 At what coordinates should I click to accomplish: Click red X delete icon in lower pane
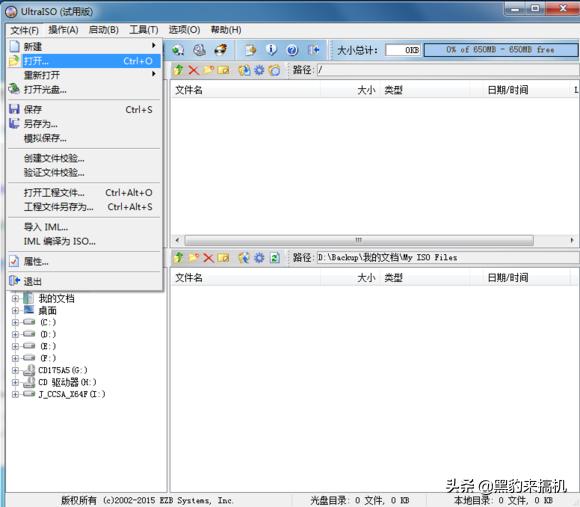[209, 257]
